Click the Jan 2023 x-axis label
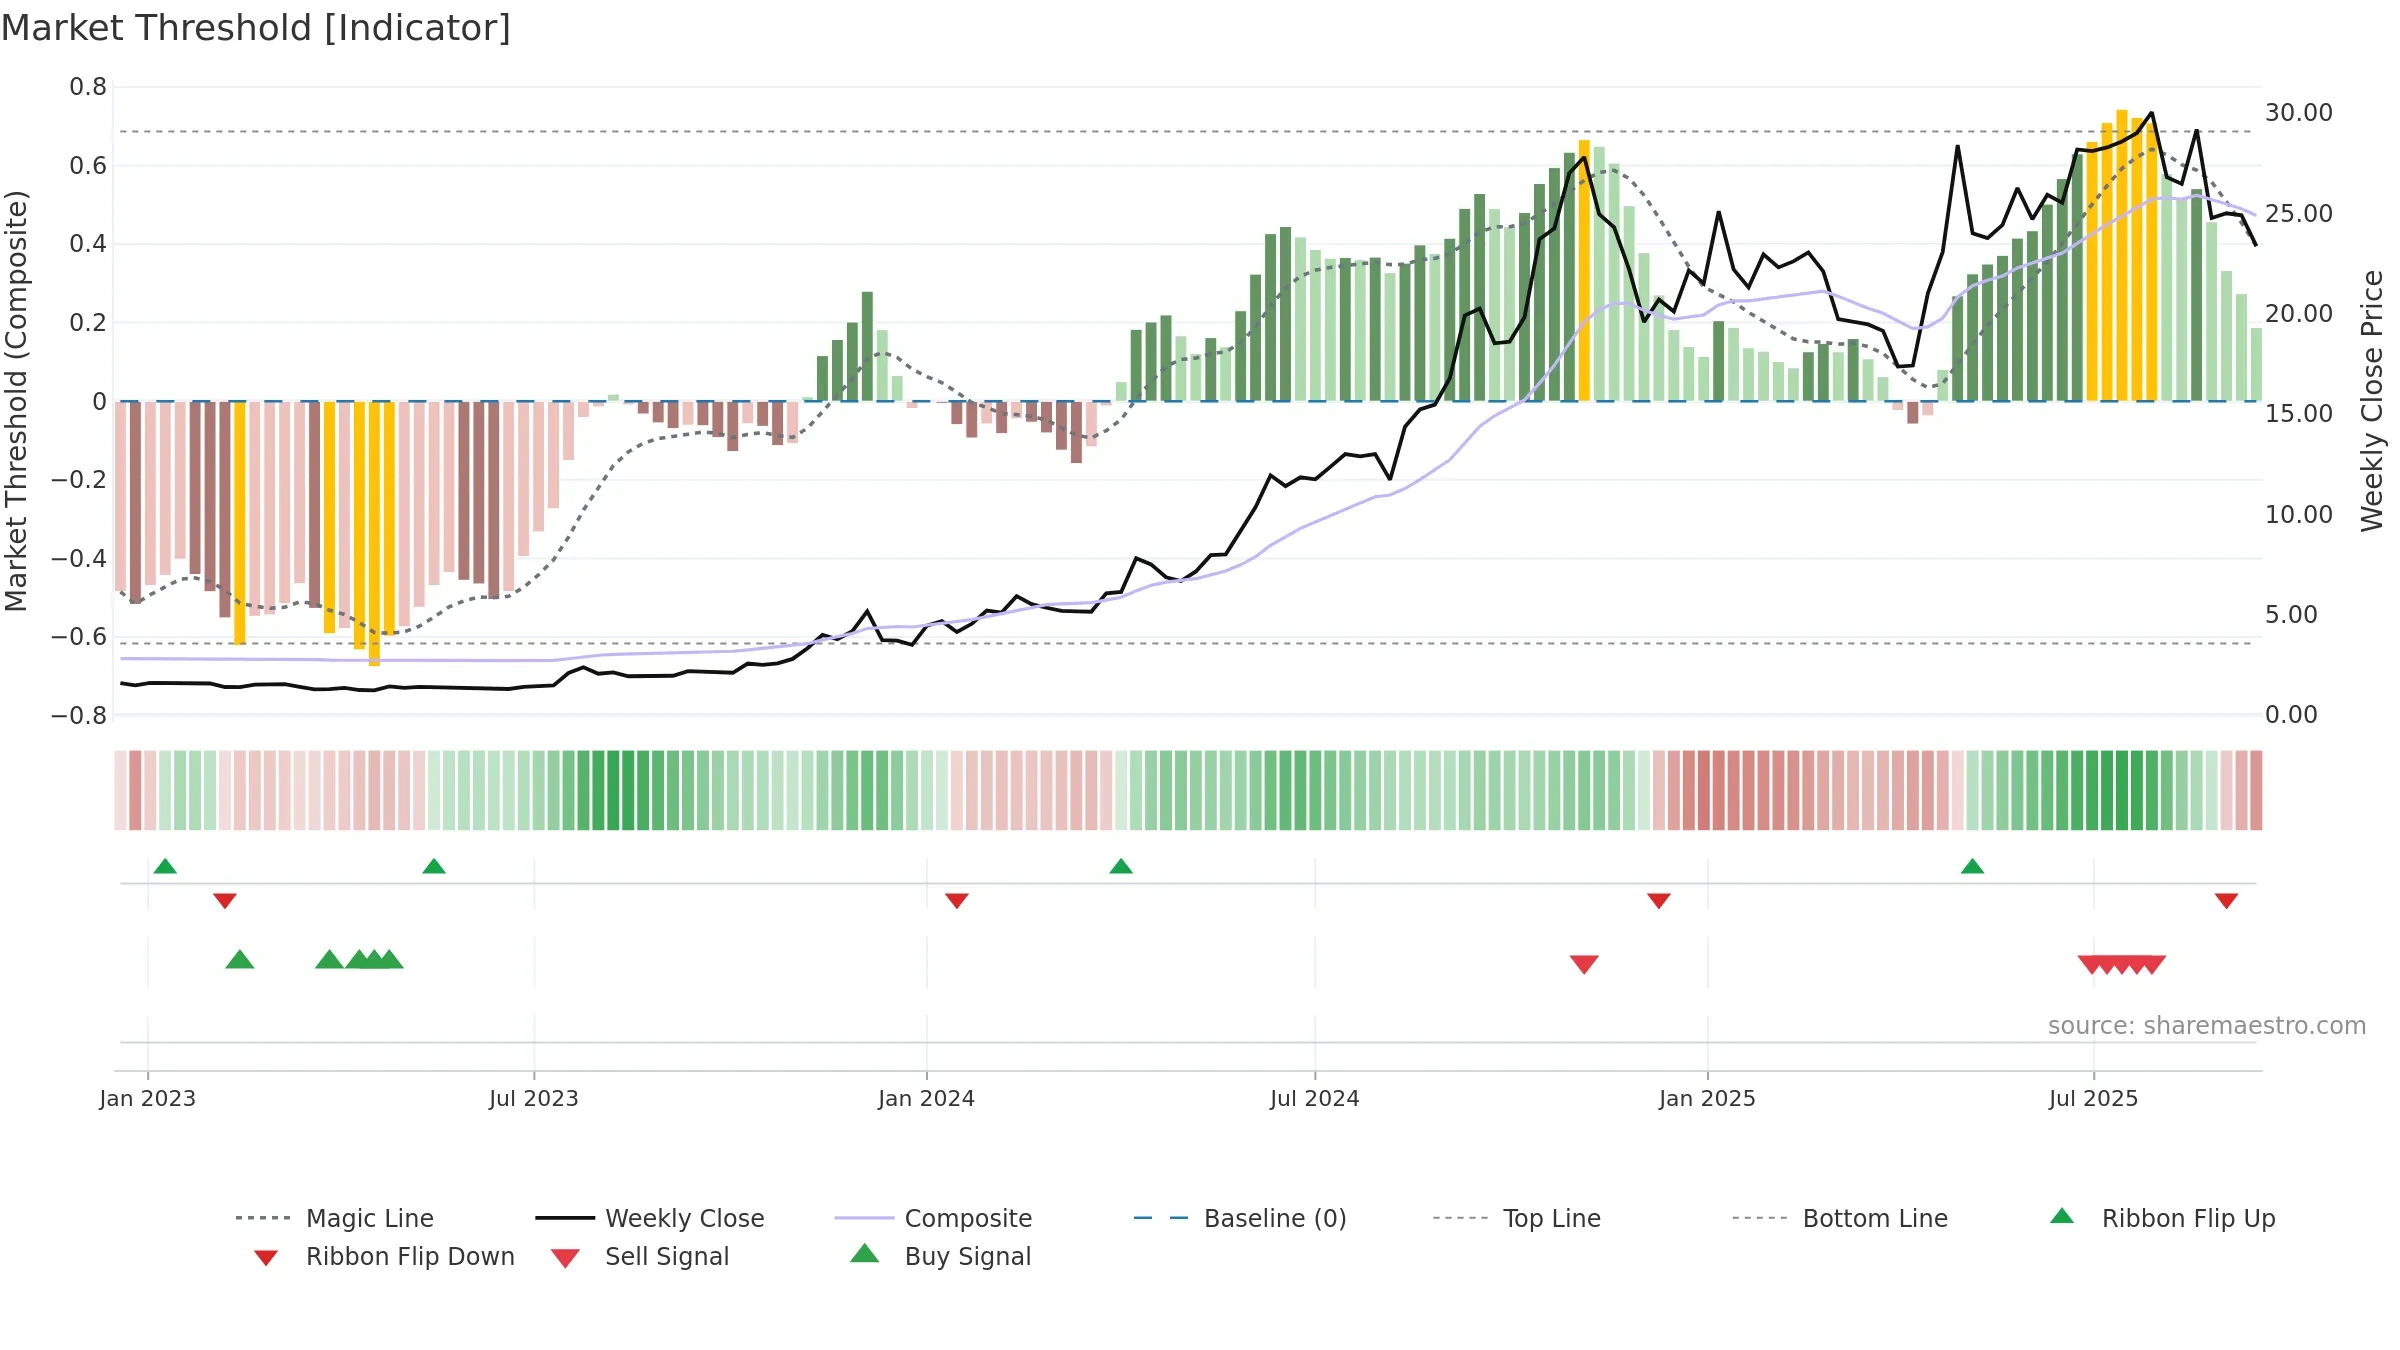 [x=148, y=1098]
